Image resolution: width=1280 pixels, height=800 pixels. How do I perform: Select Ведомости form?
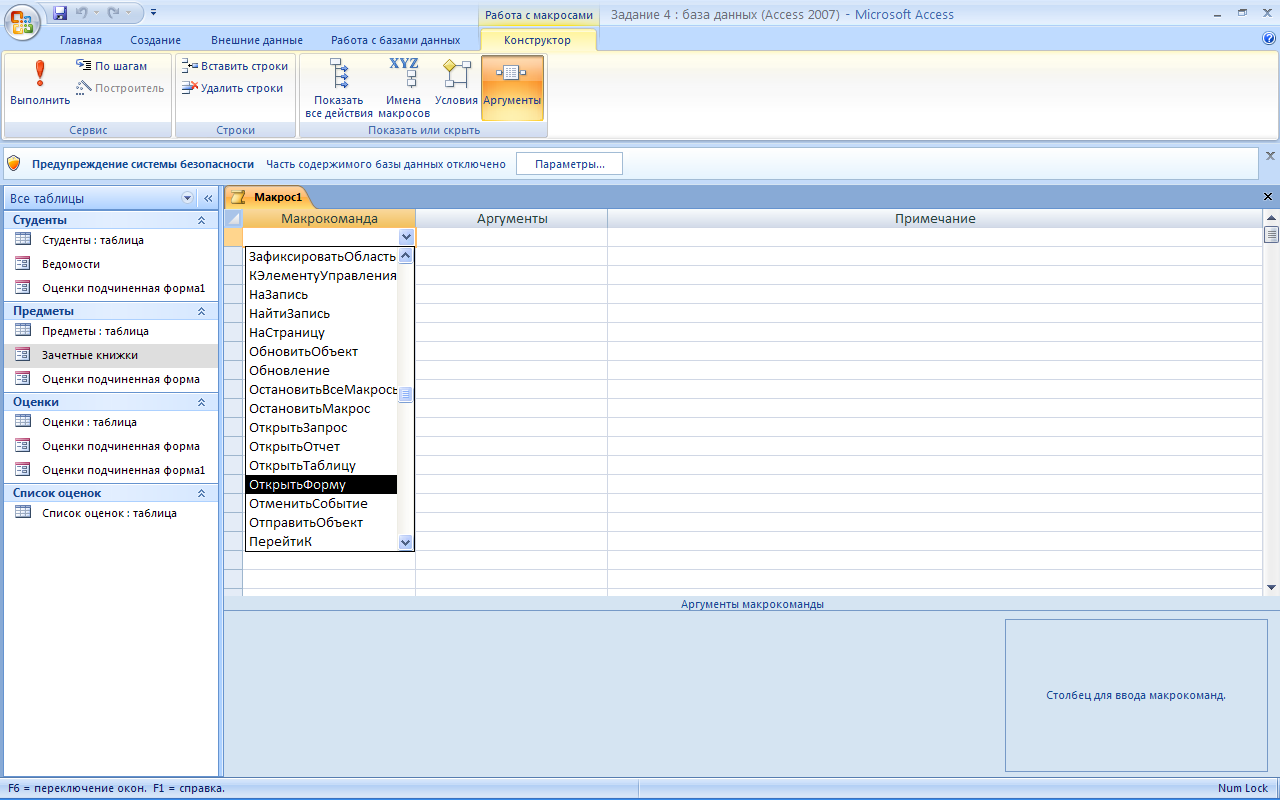coord(111,264)
